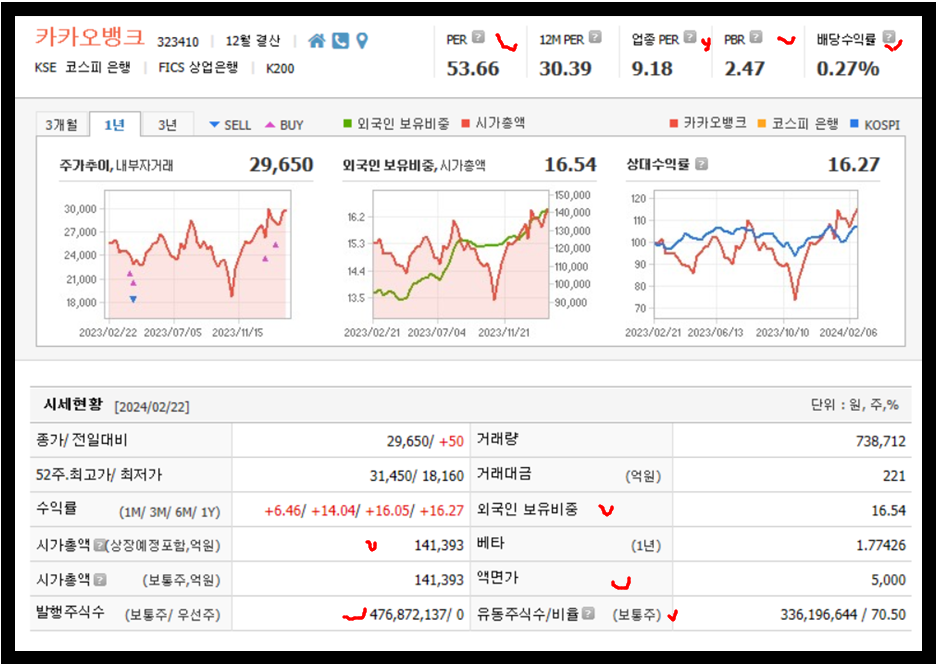
Task: Switch to the 3년 chart tab
Action: [x=168, y=124]
